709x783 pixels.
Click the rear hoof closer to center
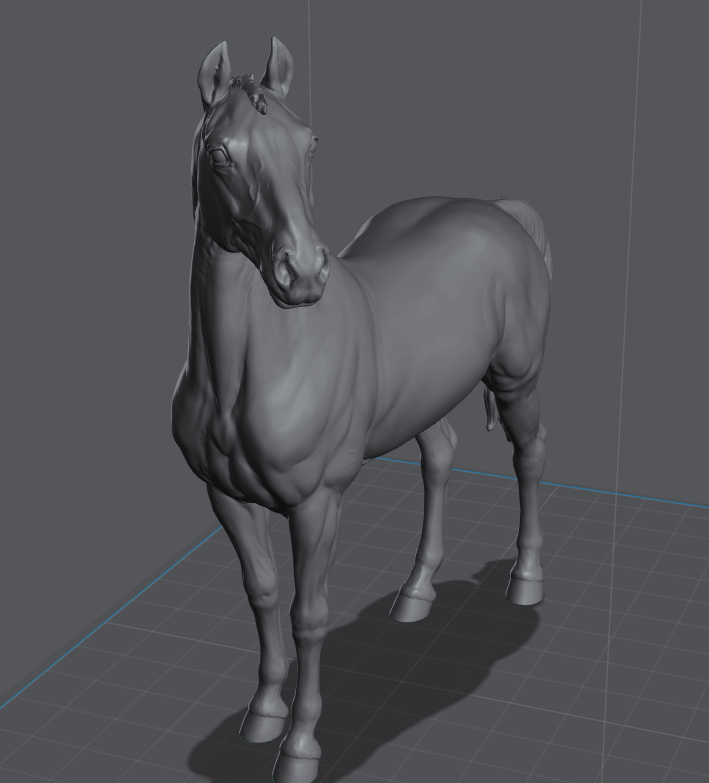pyautogui.click(x=413, y=603)
